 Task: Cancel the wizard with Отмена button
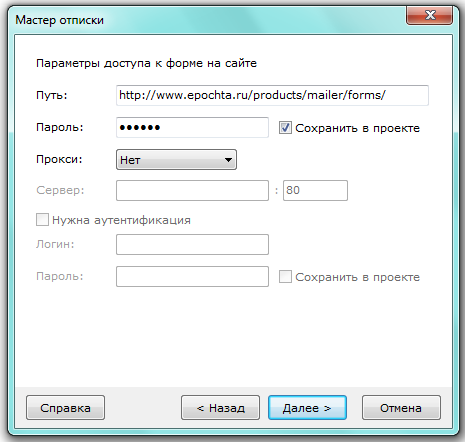click(x=401, y=408)
